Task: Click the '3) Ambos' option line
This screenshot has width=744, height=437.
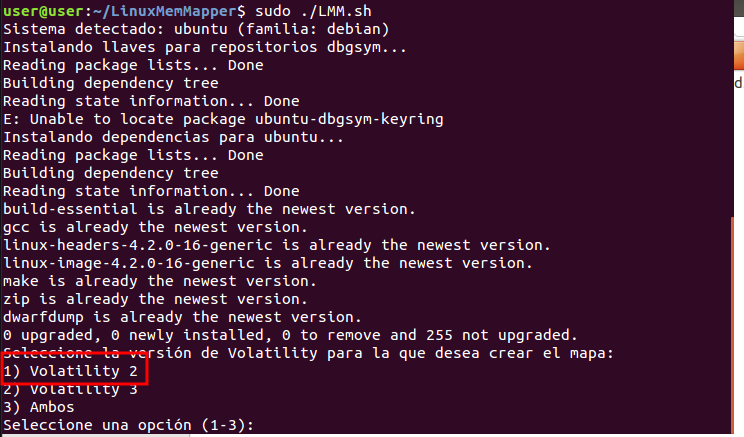Action: pos(39,407)
